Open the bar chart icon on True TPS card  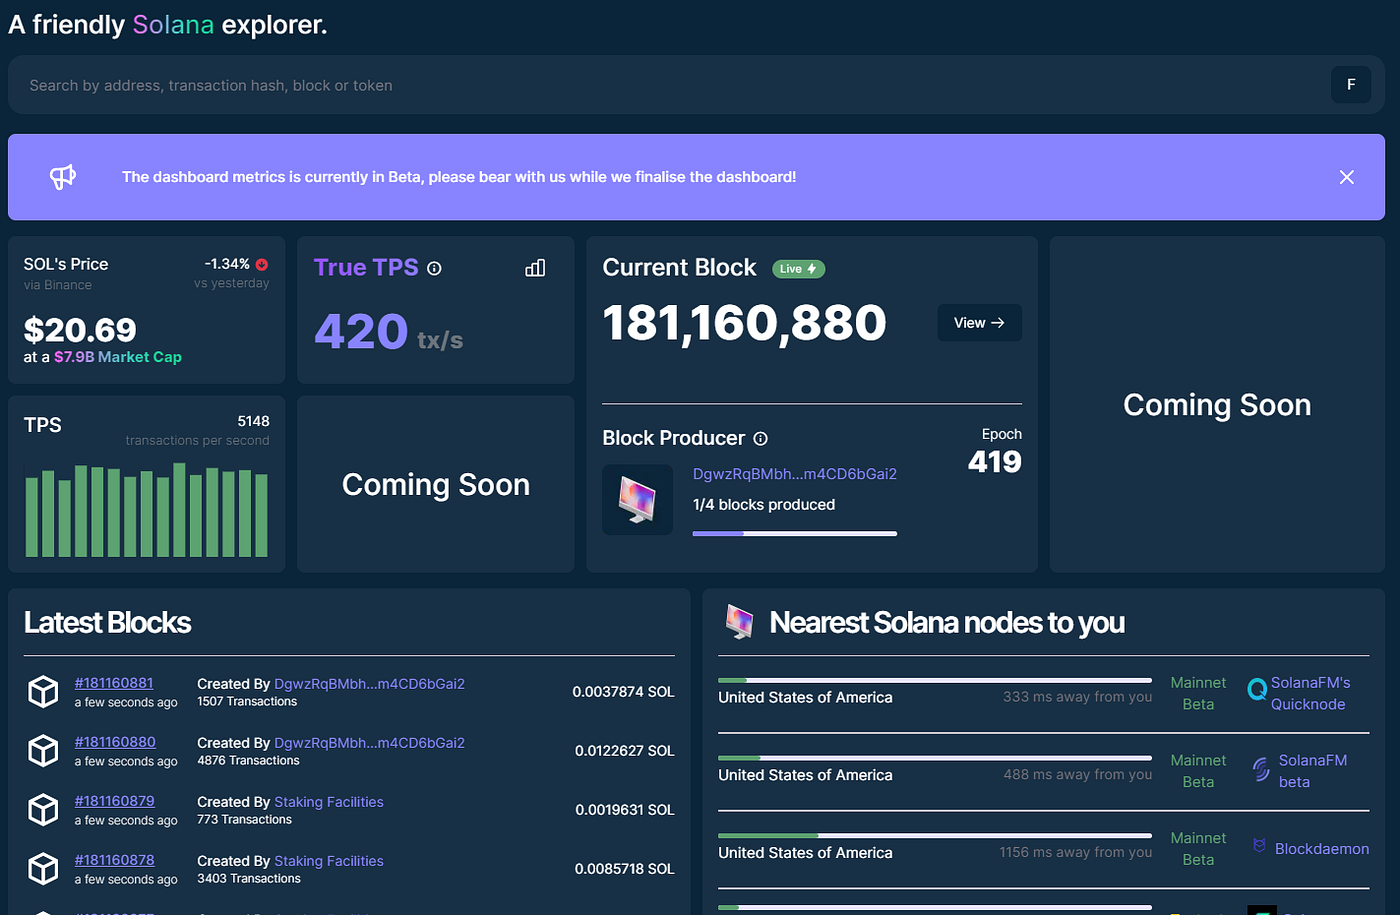[535, 267]
